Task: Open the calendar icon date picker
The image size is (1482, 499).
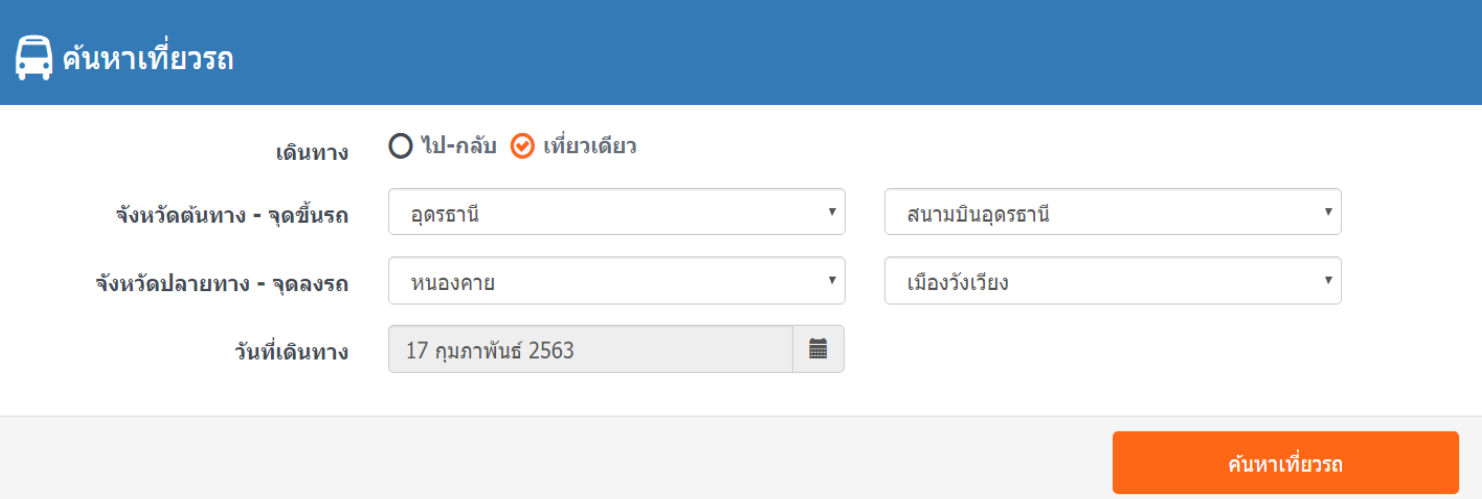Action: click(x=818, y=349)
